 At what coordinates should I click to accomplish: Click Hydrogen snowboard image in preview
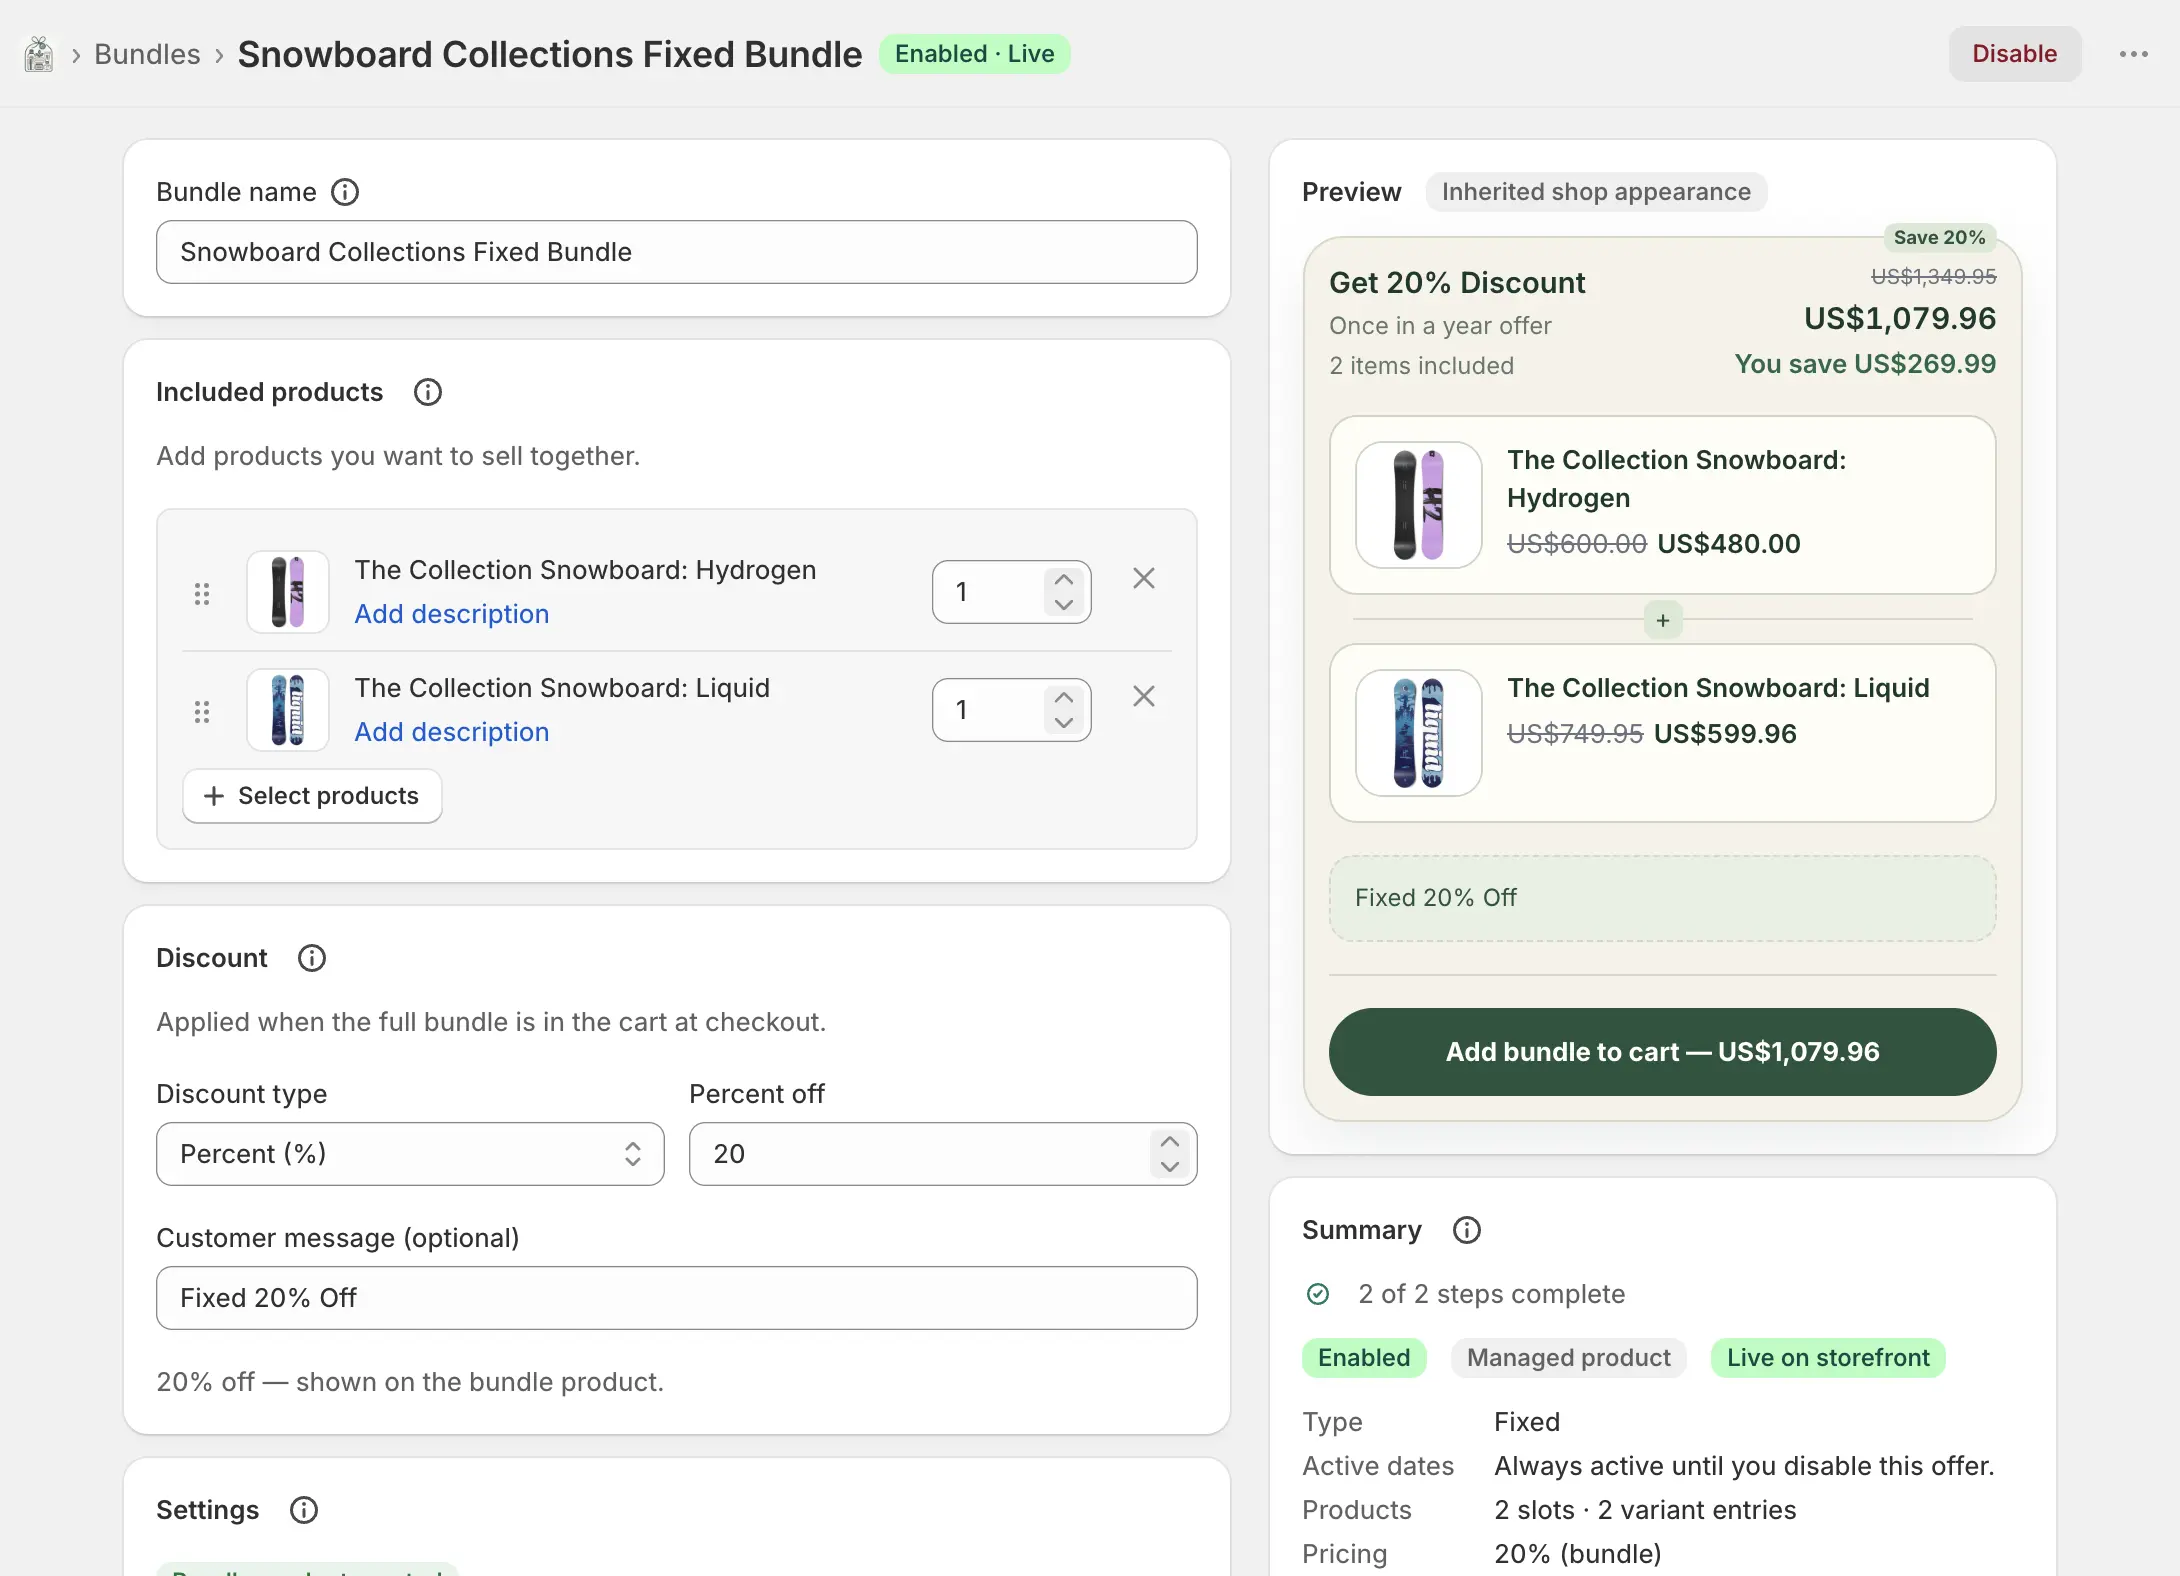click(1419, 505)
